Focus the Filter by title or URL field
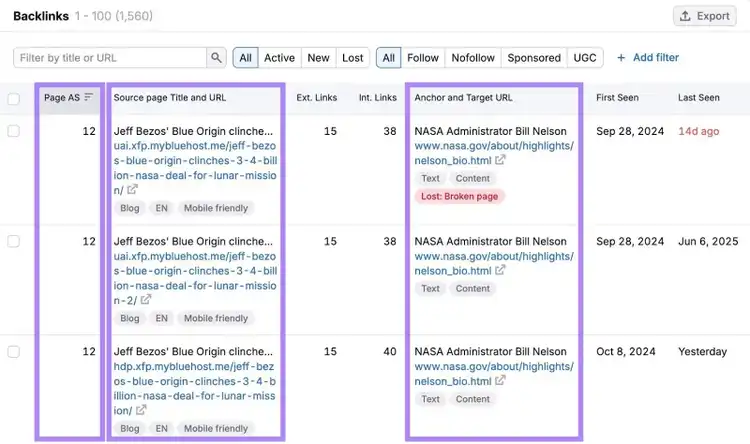Viewport: 750px width, 444px height. pyautogui.click(x=110, y=58)
